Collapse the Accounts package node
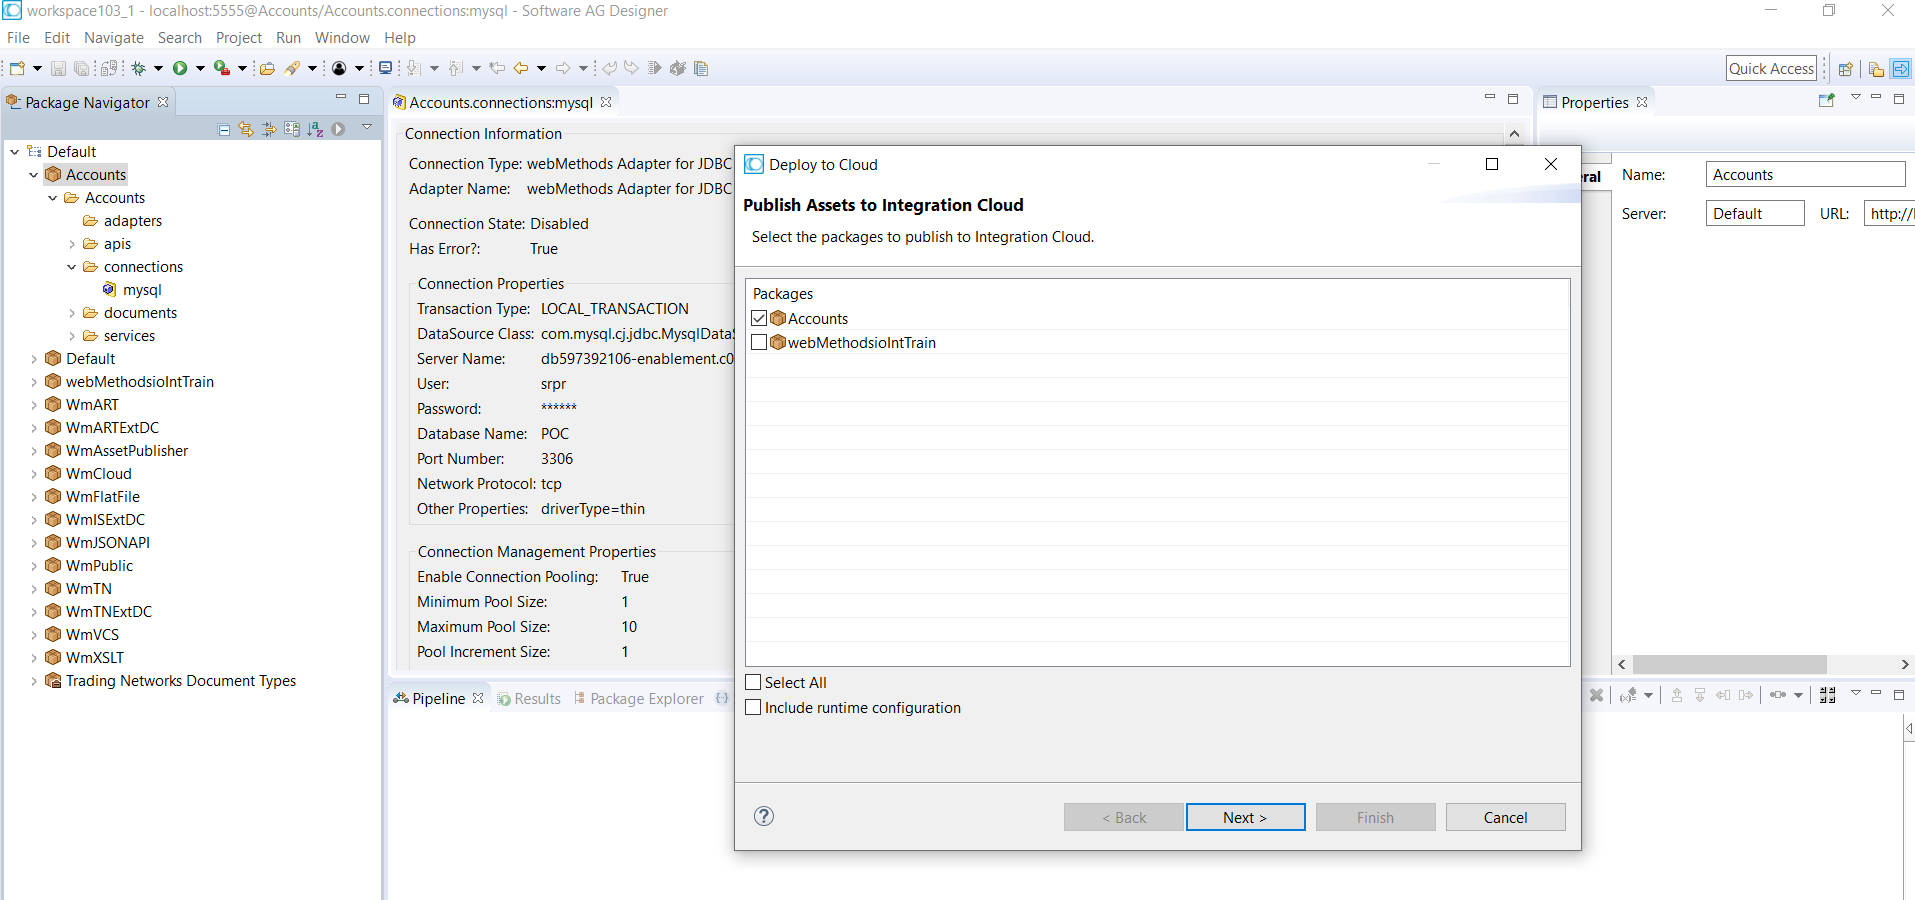 point(33,175)
